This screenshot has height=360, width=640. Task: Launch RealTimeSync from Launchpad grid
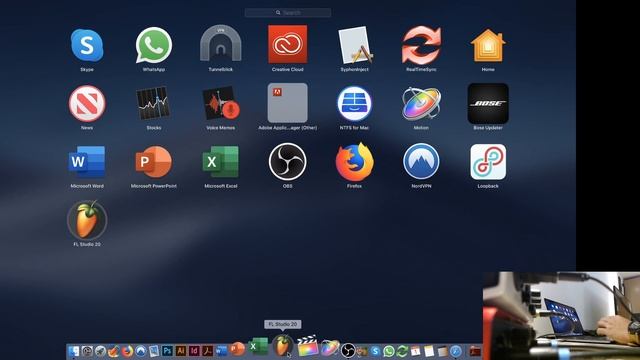421,45
